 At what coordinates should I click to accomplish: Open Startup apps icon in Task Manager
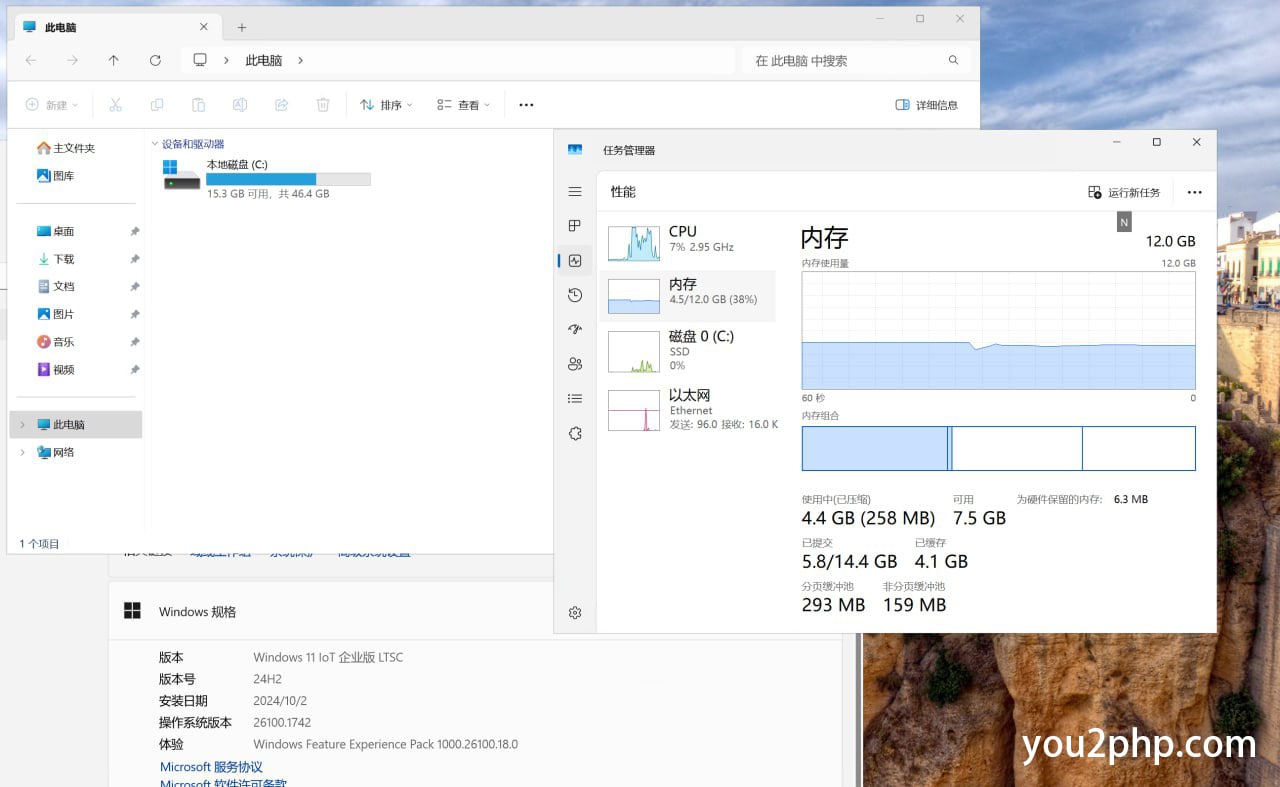[575, 329]
